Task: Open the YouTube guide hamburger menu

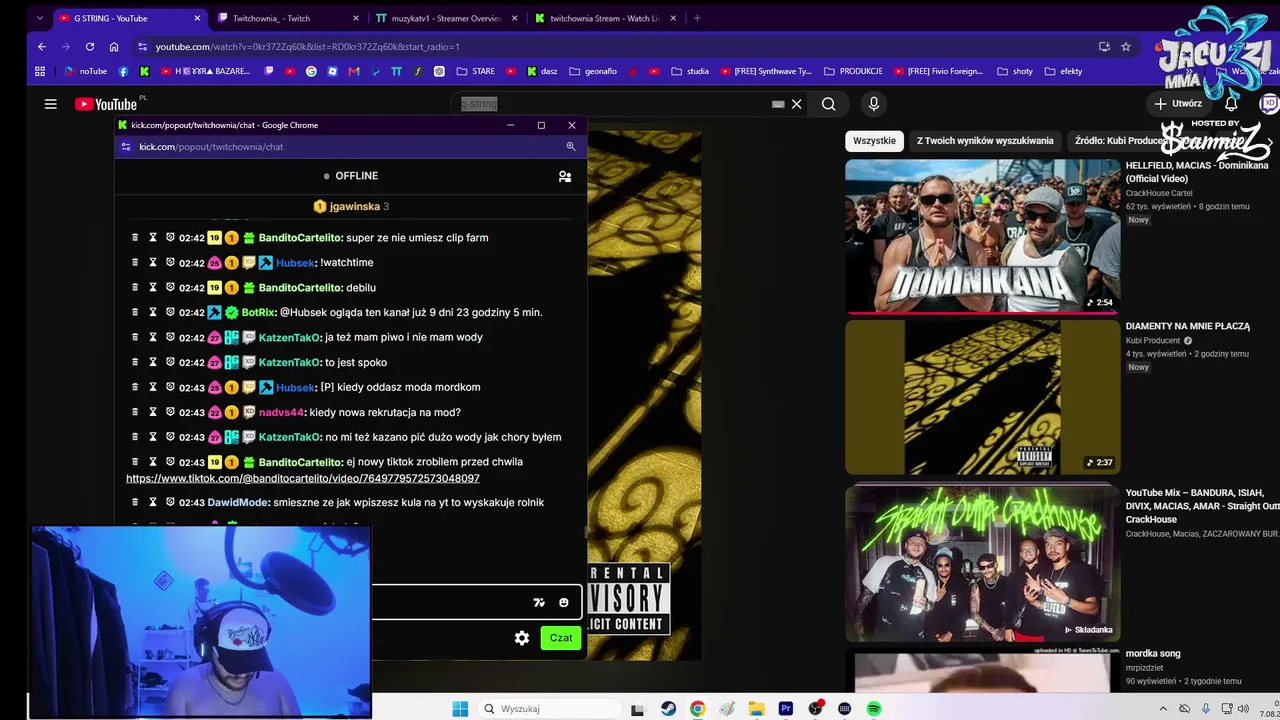Action: 50,104
